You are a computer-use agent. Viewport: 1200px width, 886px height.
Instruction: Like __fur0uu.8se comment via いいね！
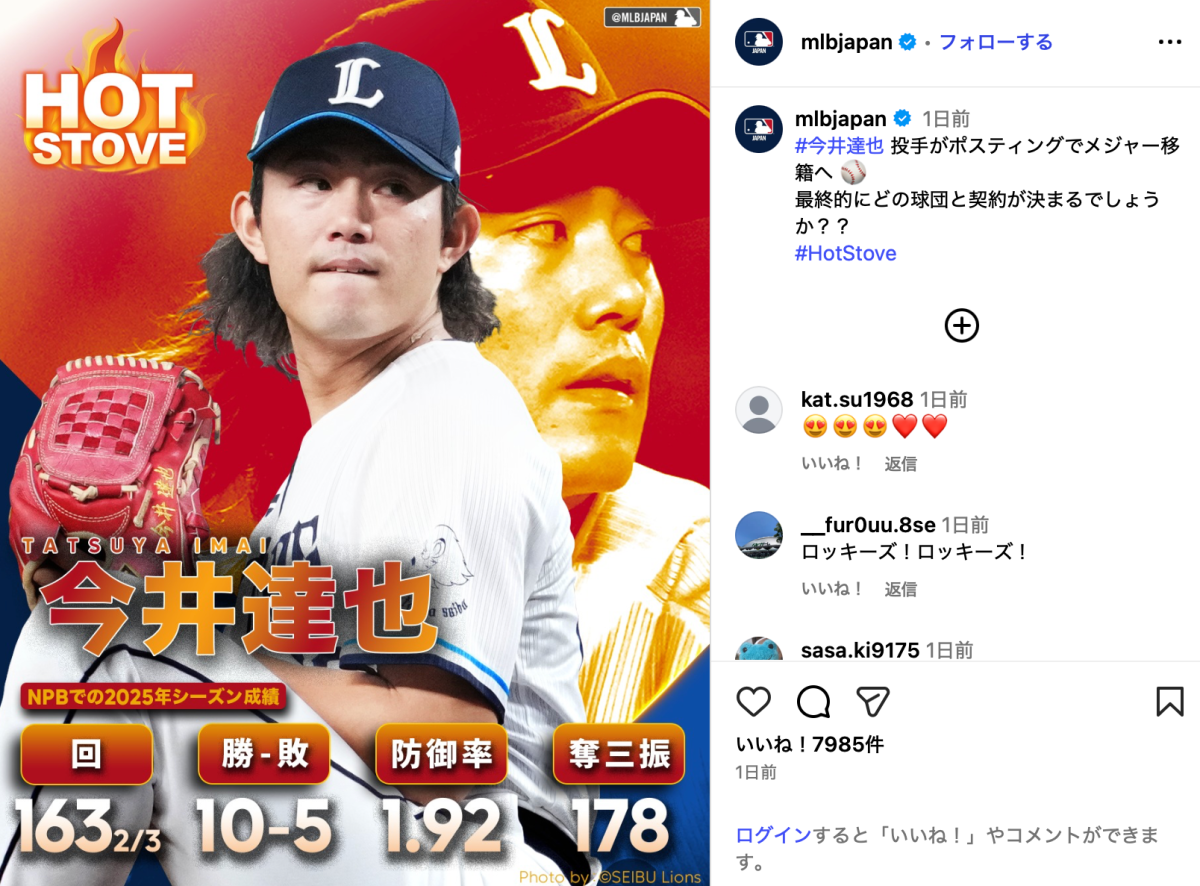(833, 589)
